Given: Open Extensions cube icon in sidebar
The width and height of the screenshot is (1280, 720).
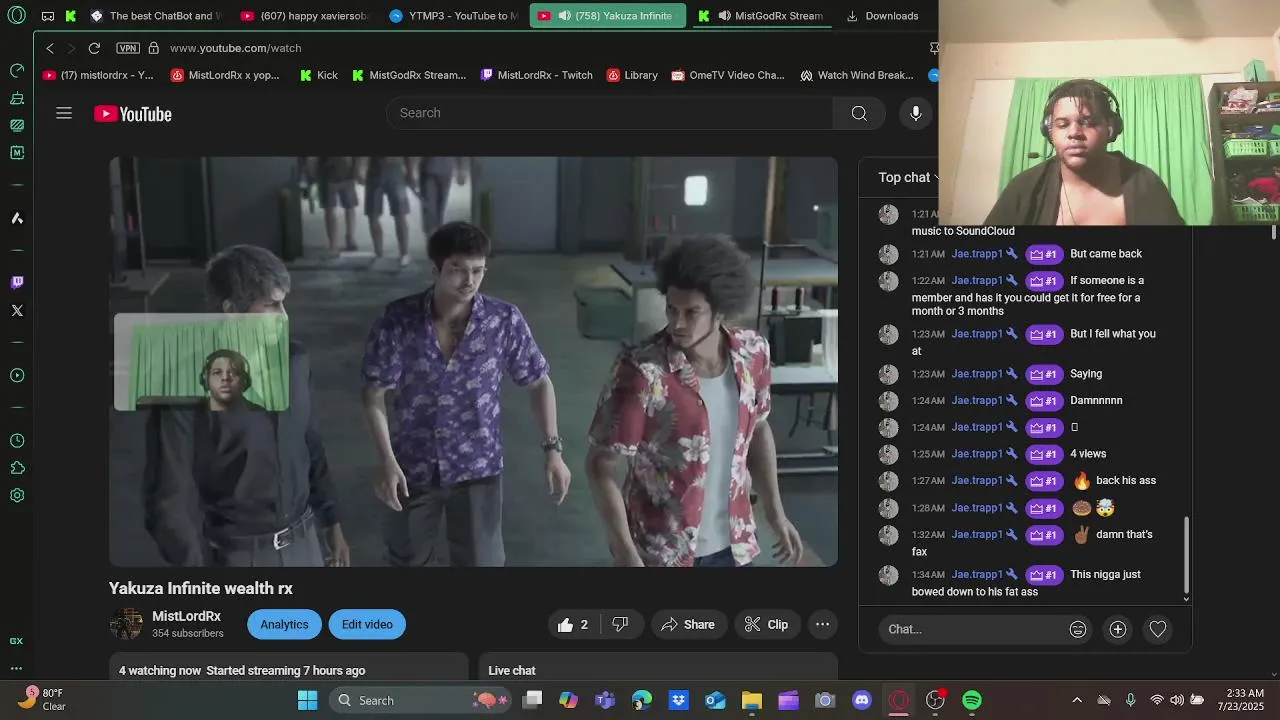Looking at the screenshot, I should point(17,468).
